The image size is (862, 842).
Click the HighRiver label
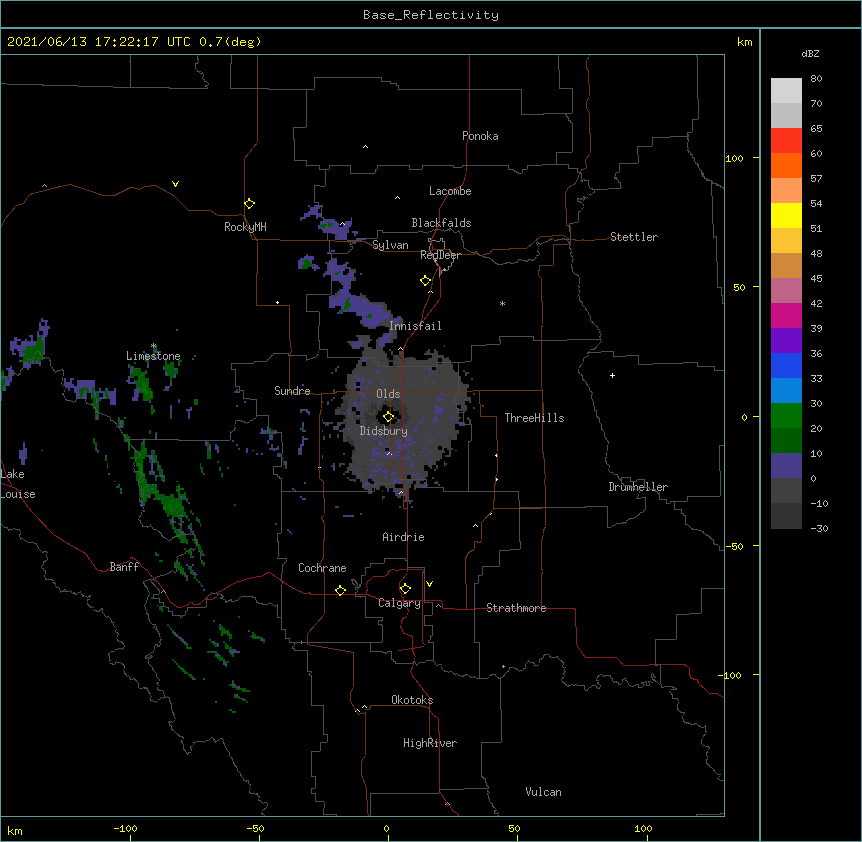pyautogui.click(x=430, y=743)
